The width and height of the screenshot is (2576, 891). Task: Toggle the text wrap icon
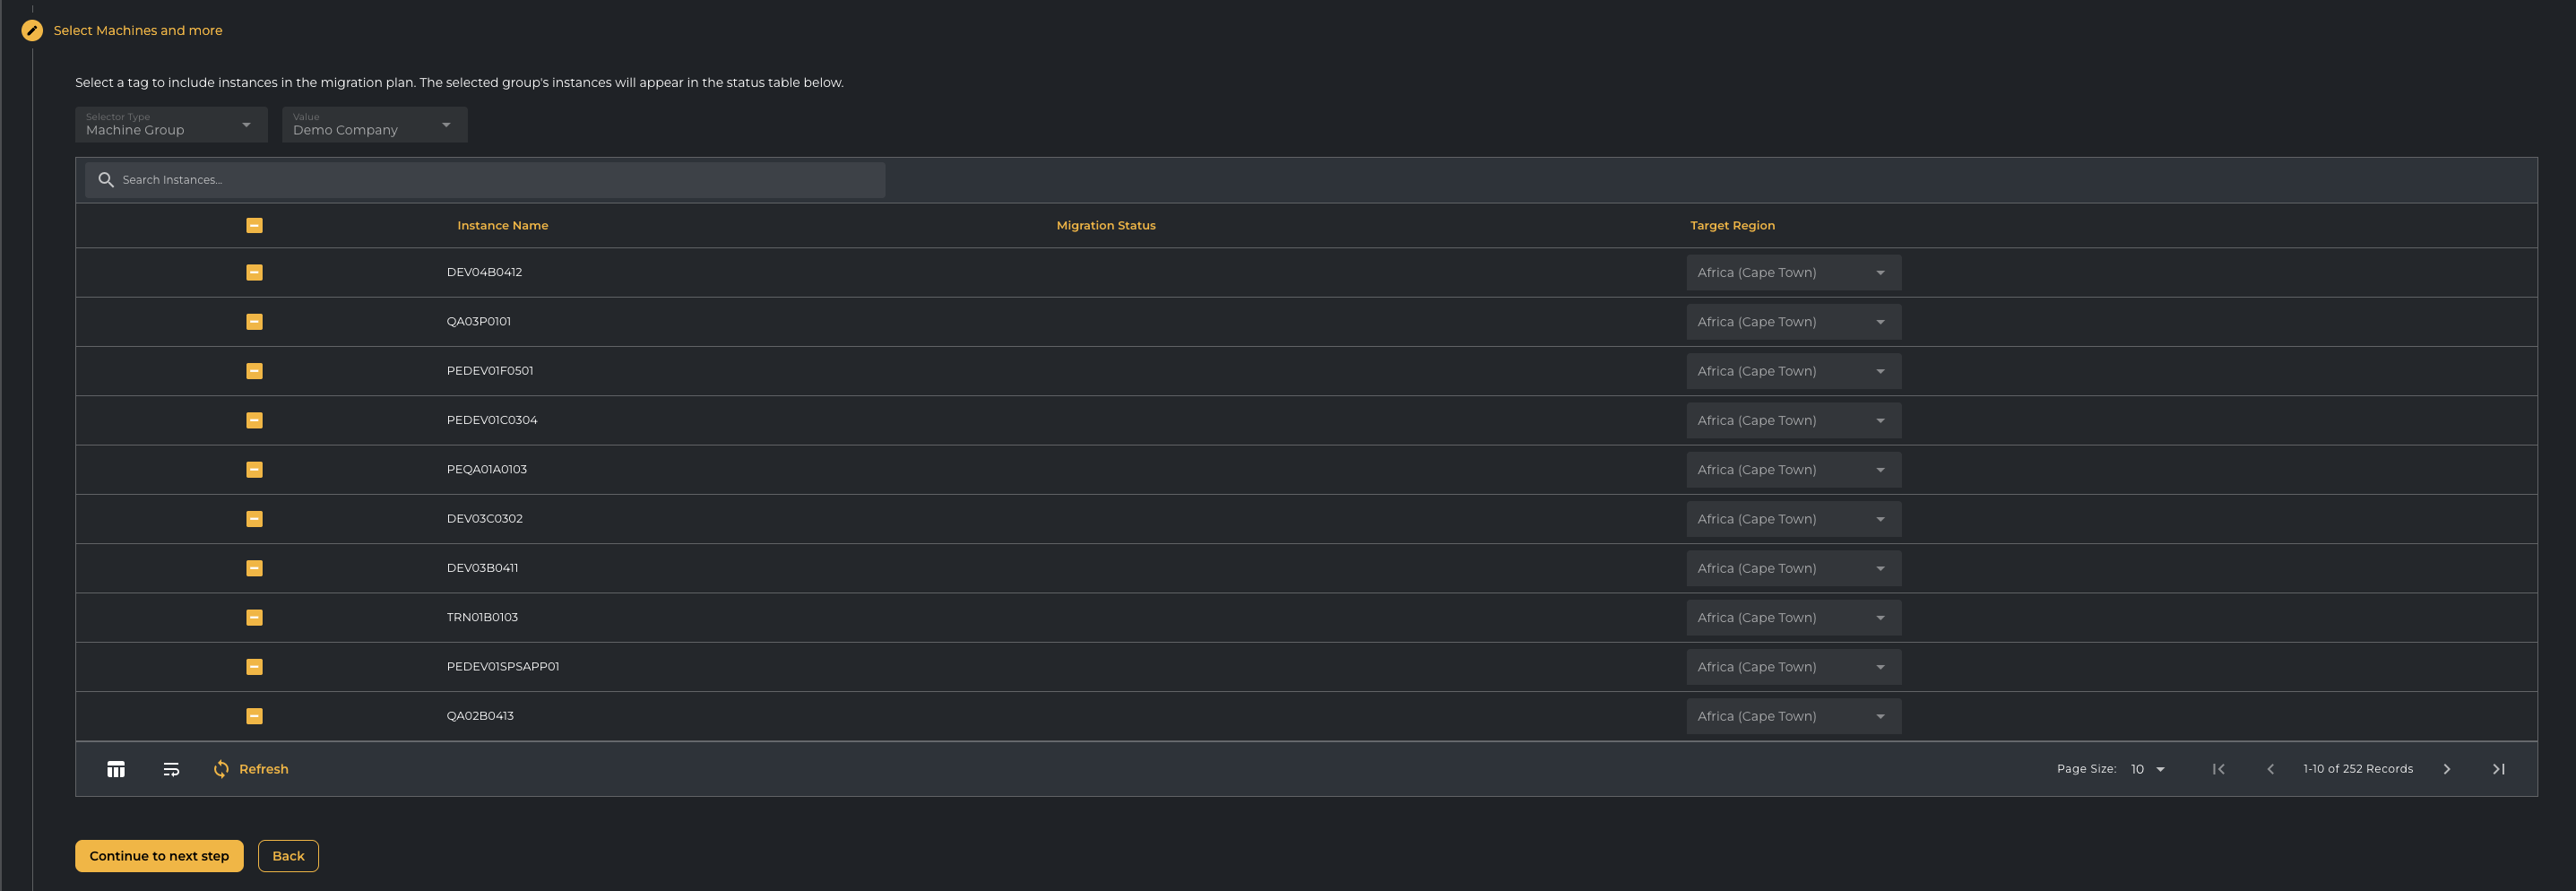(x=171, y=769)
